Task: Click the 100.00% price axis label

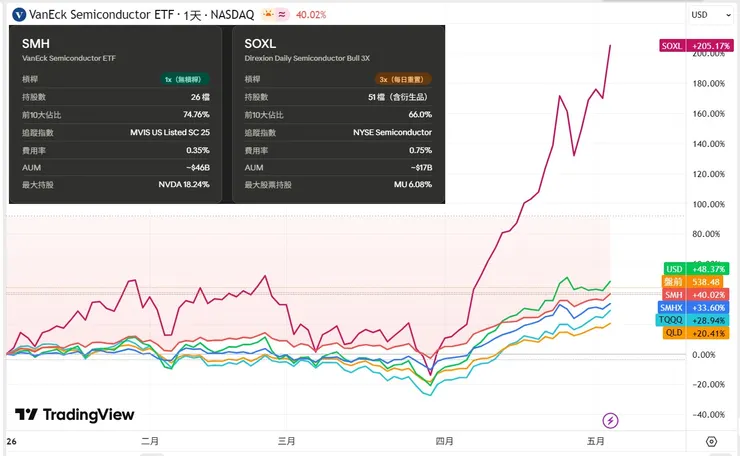Action: point(708,204)
